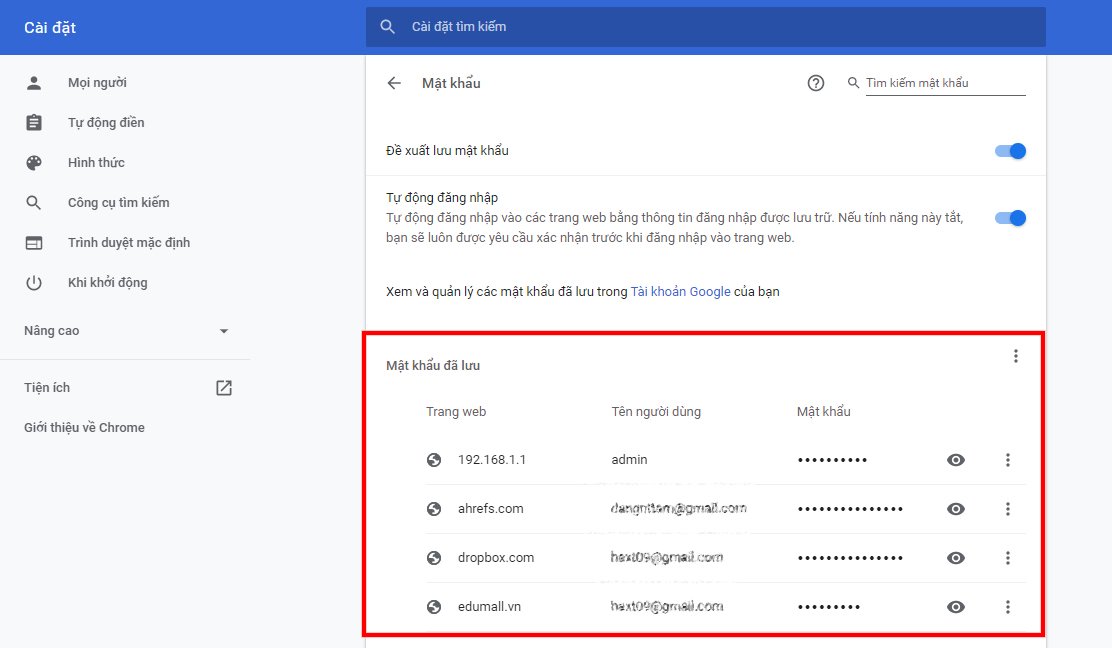Open Tự động điền settings section
Screen dimensions: 1112x648
[106, 123]
